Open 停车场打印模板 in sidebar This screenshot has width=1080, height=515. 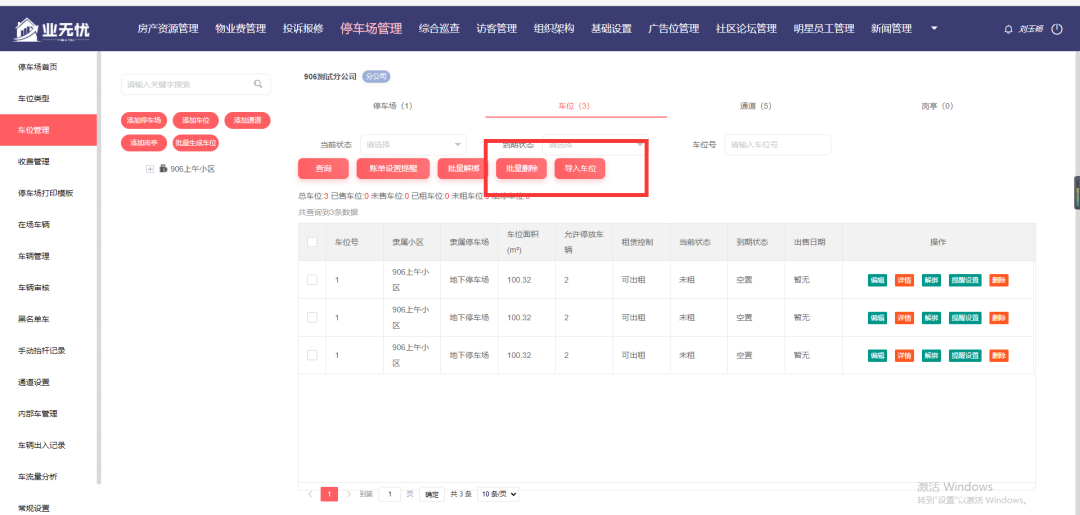pos(45,193)
